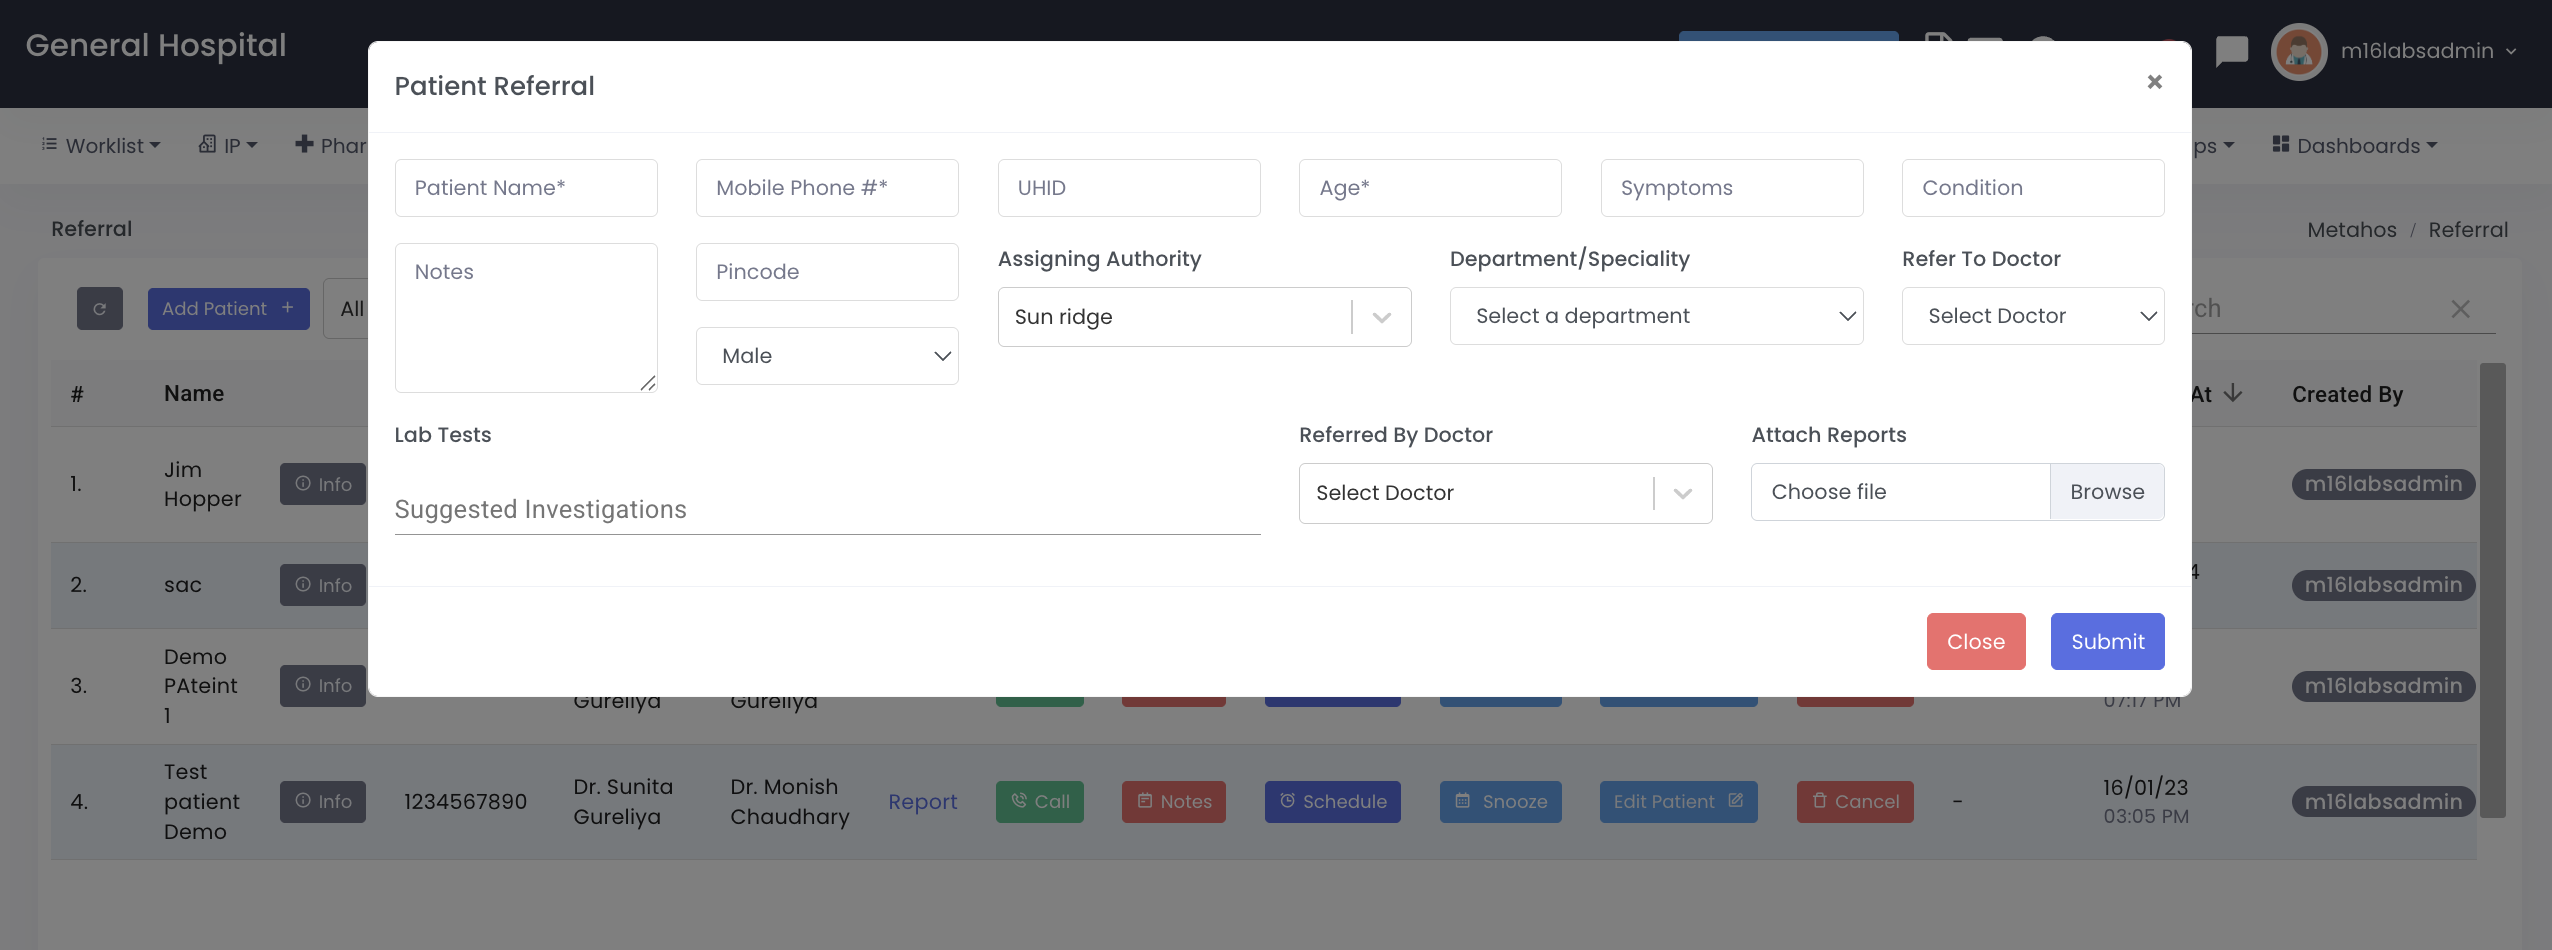Expand the Assigning Authority Sun ridge dropdown
This screenshot has width=2552, height=950.
[x=1381, y=318]
